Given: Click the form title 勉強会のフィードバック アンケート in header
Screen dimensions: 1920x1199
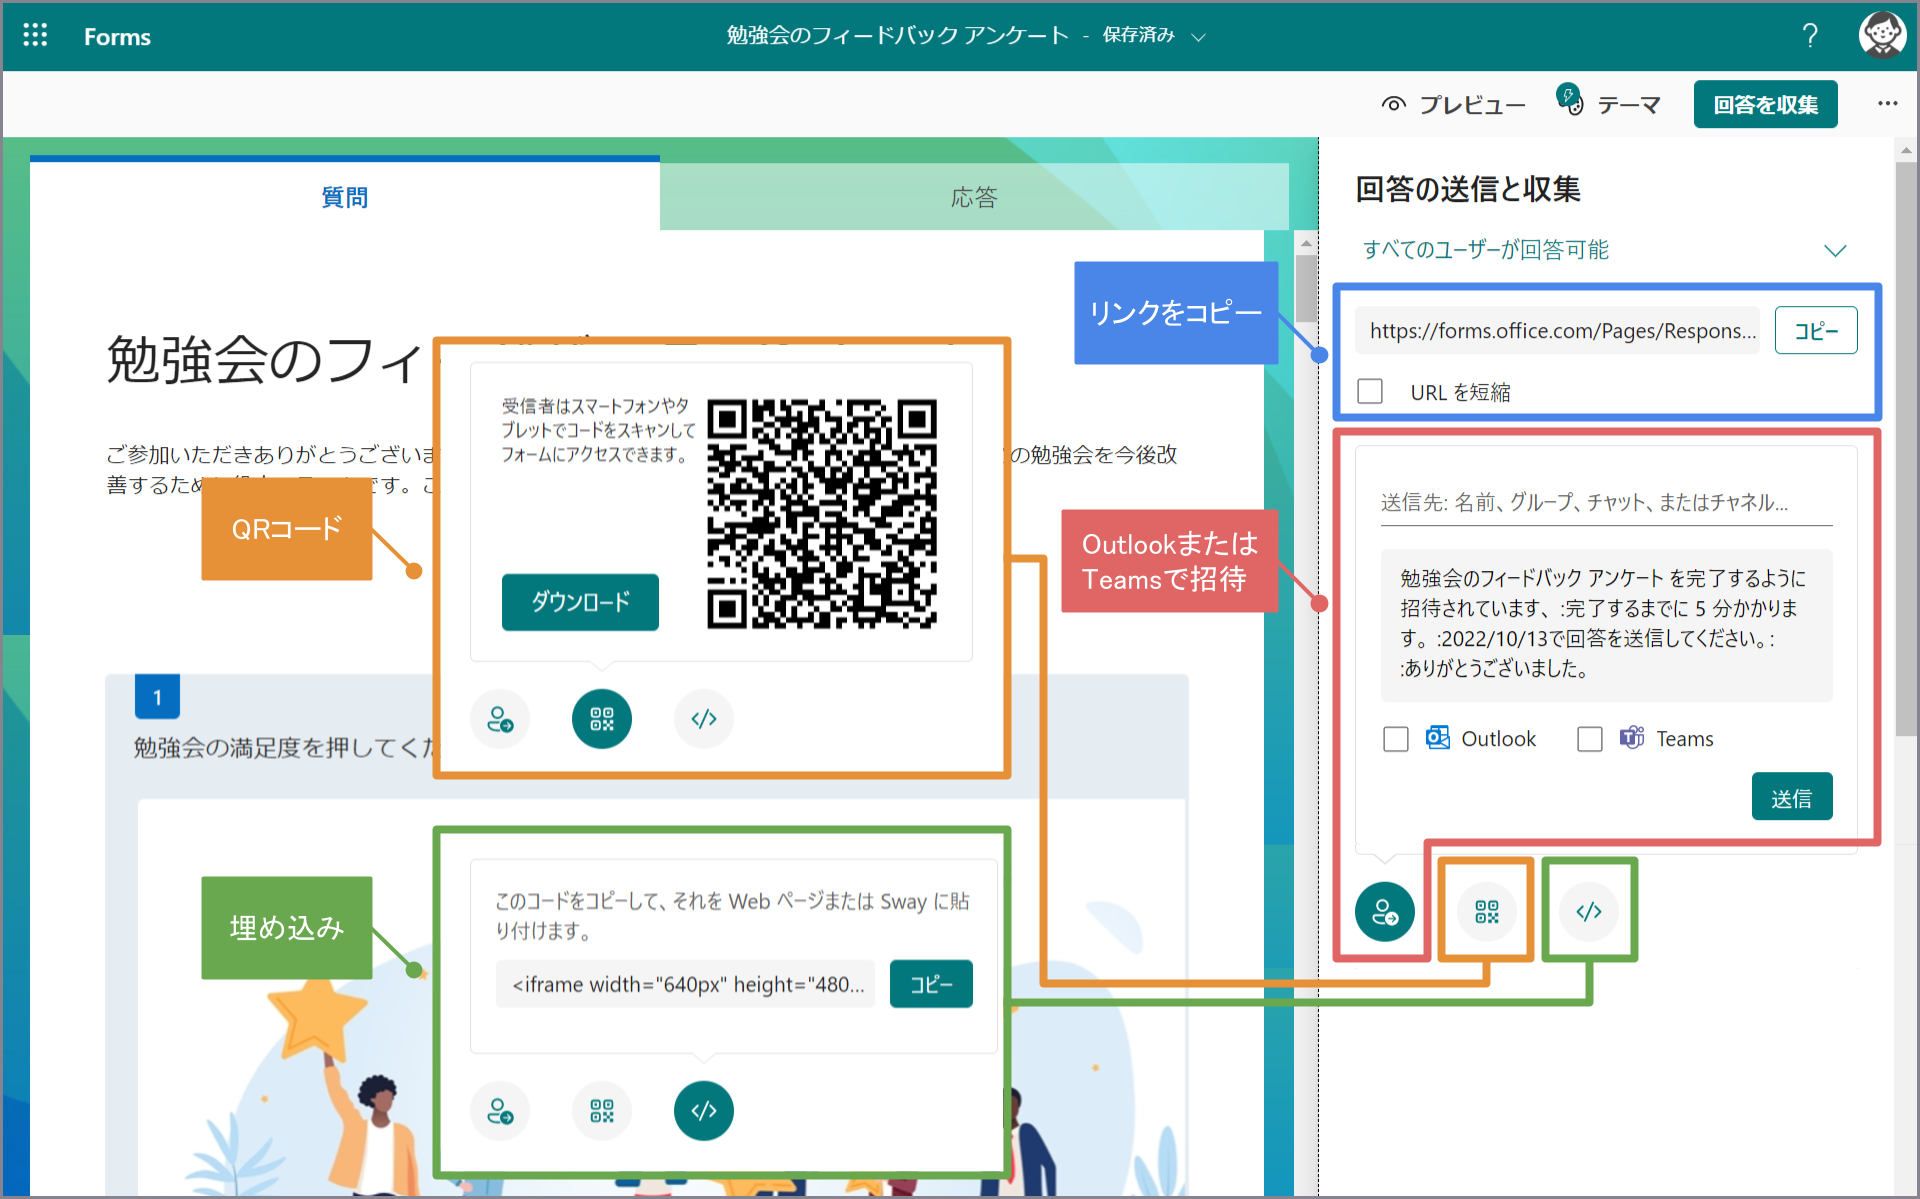Looking at the screenshot, I should coord(897,36).
